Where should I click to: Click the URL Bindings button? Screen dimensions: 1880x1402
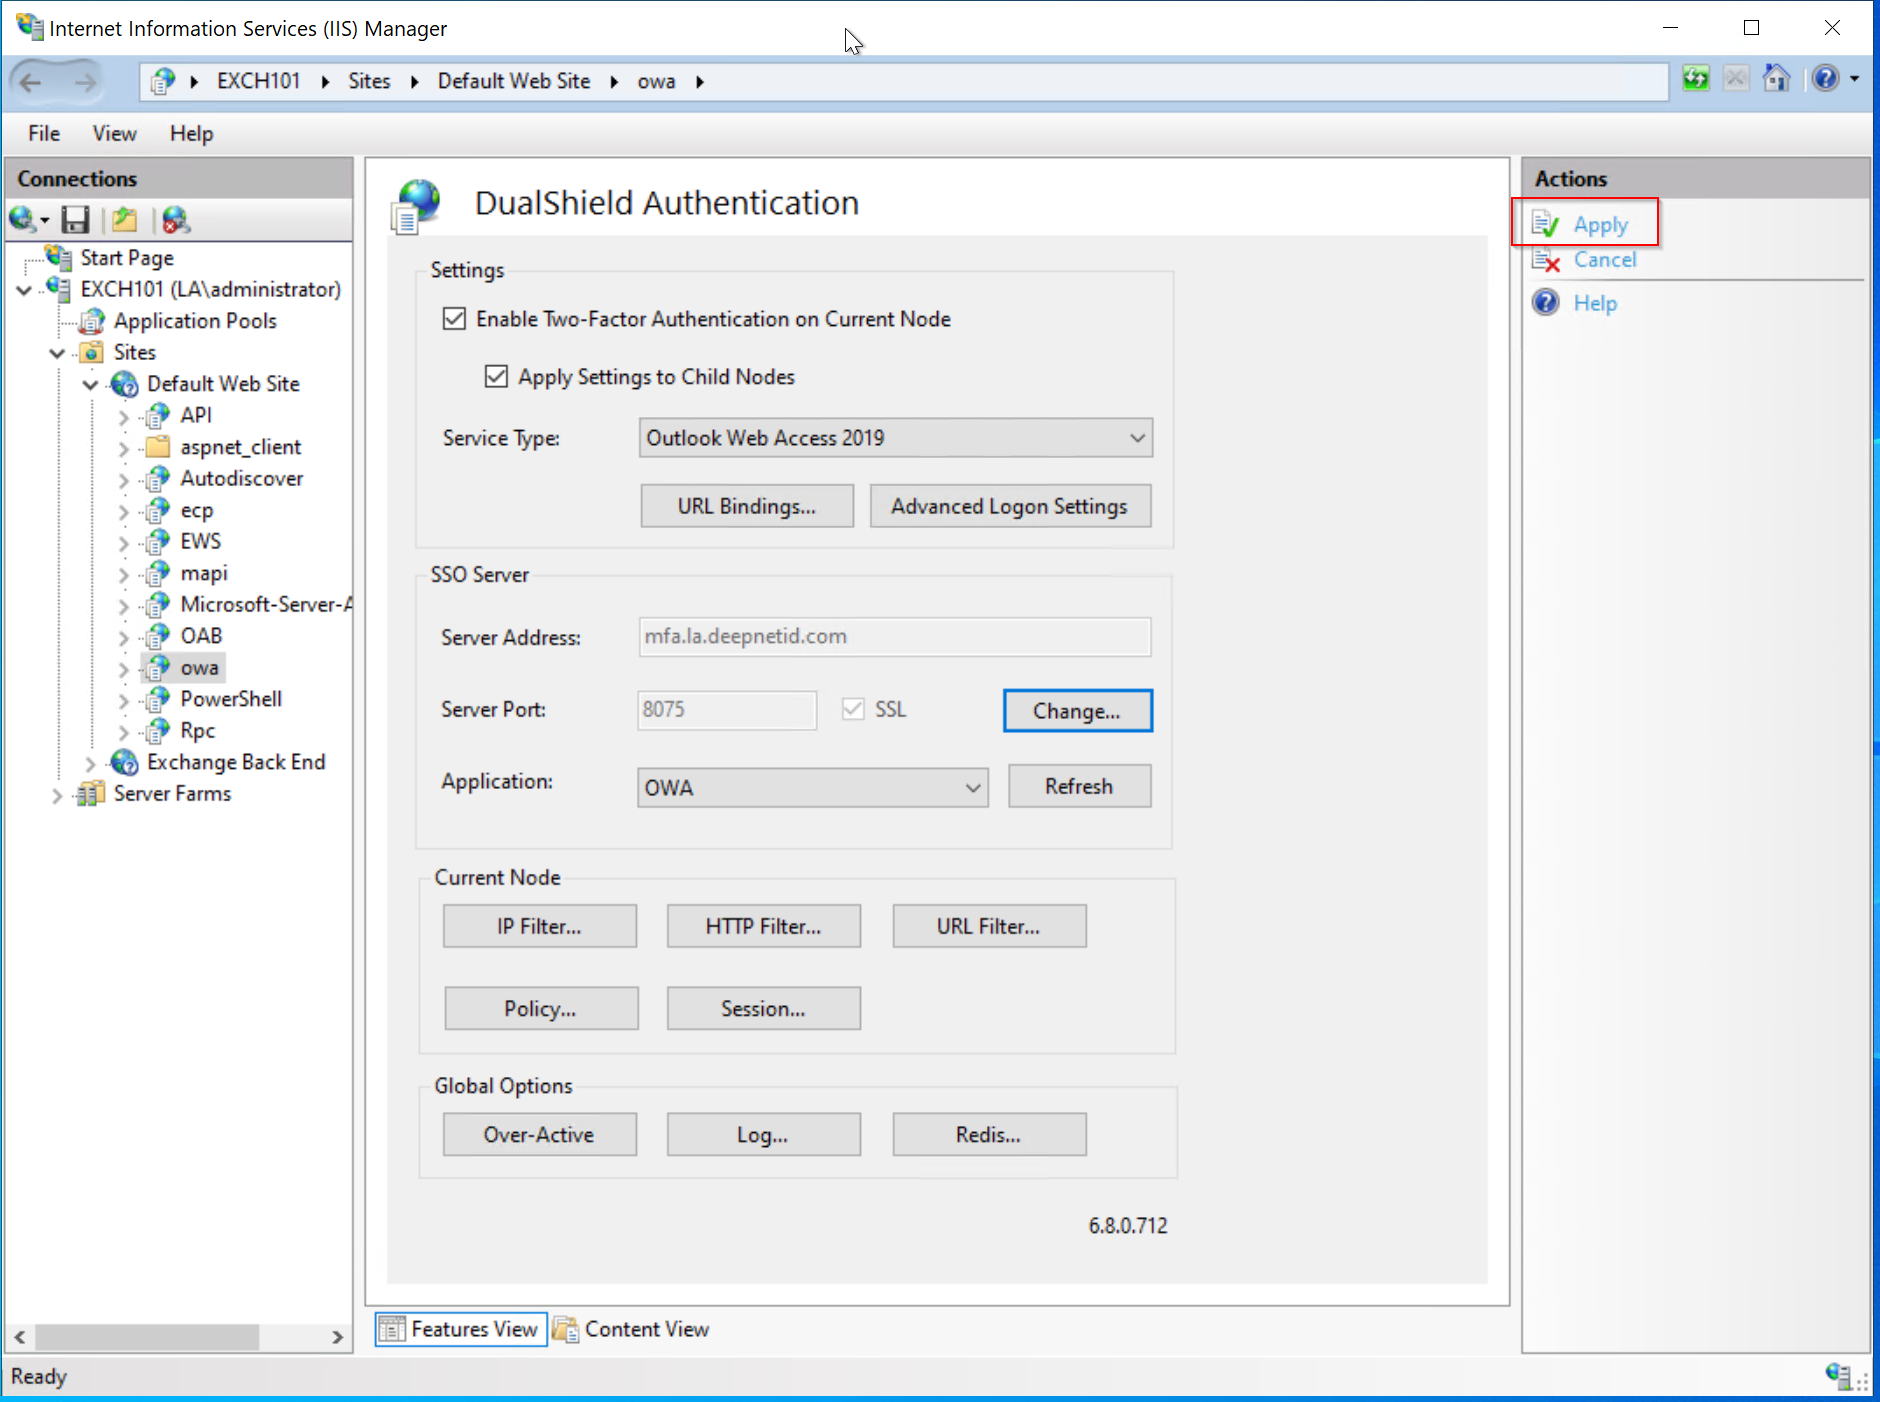746,506
